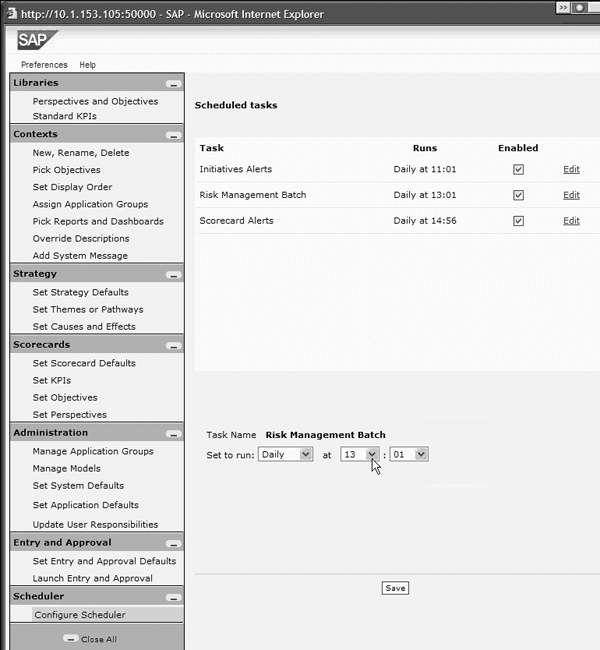Collapse the Strategy section
The width and height of the screenshot is (600, 650).
[174, 275]
